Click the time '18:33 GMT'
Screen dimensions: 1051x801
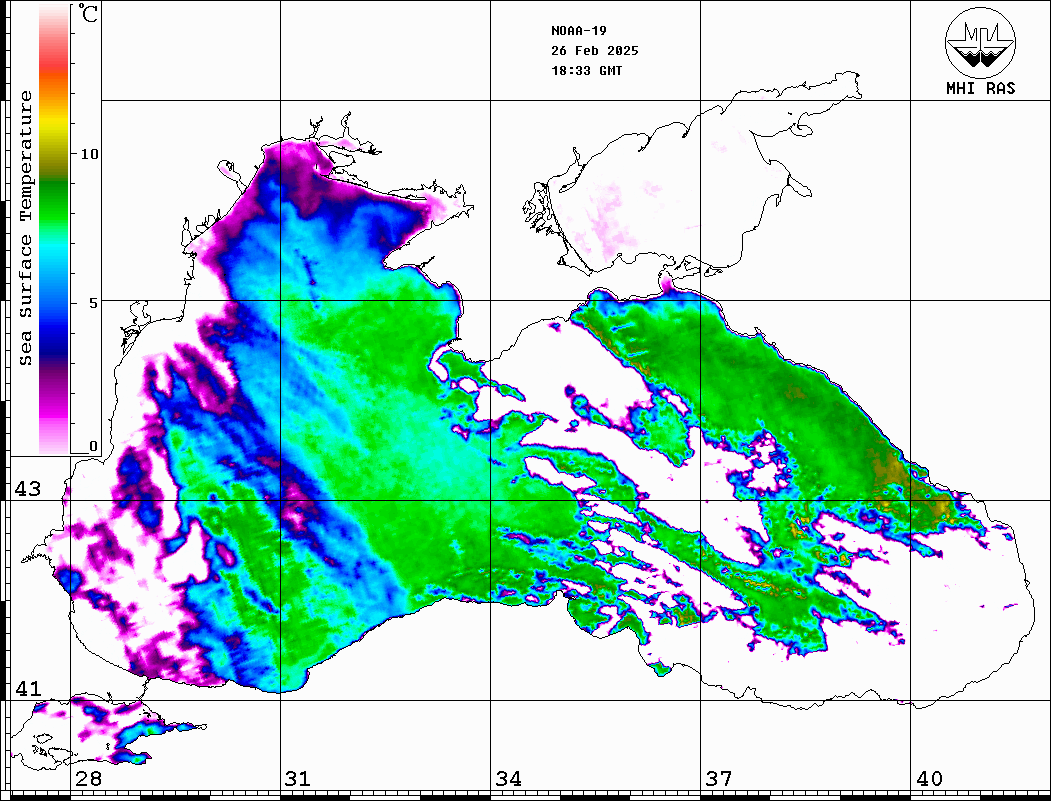coord(586,70)
